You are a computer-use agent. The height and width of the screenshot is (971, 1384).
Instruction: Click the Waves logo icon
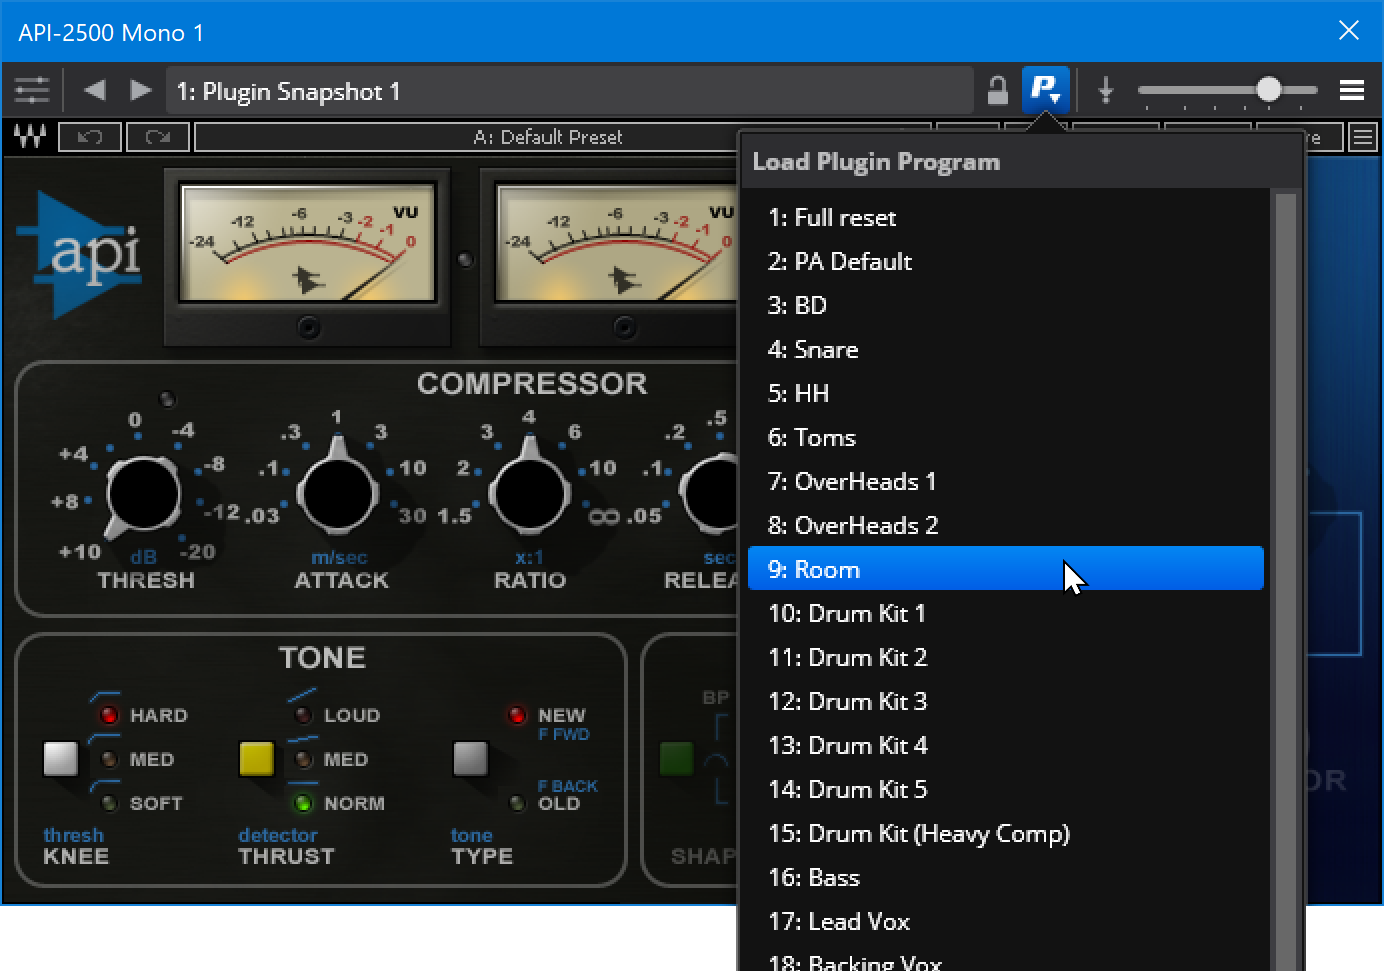point(30,137)
